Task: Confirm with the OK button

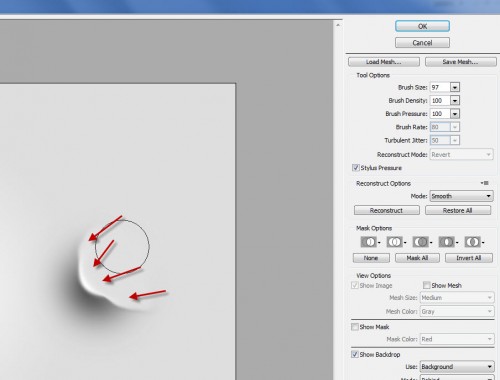Action: [x=422, y=26]
